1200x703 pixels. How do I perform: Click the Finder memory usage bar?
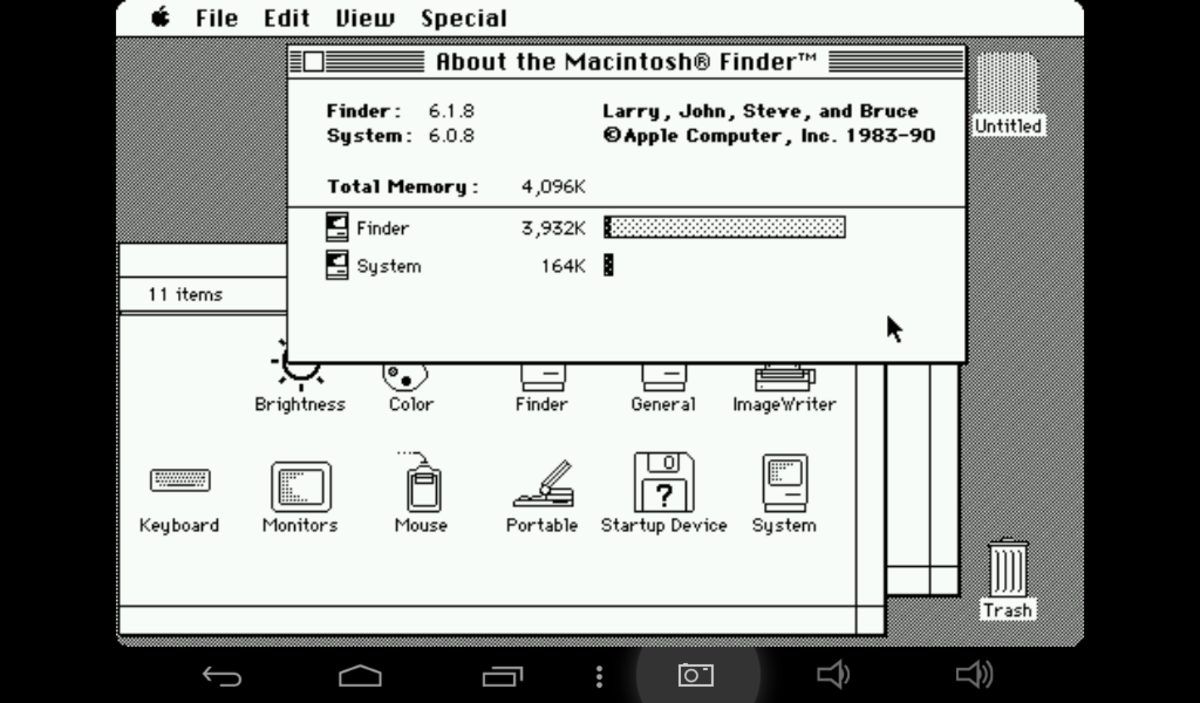tap(724, 227)
